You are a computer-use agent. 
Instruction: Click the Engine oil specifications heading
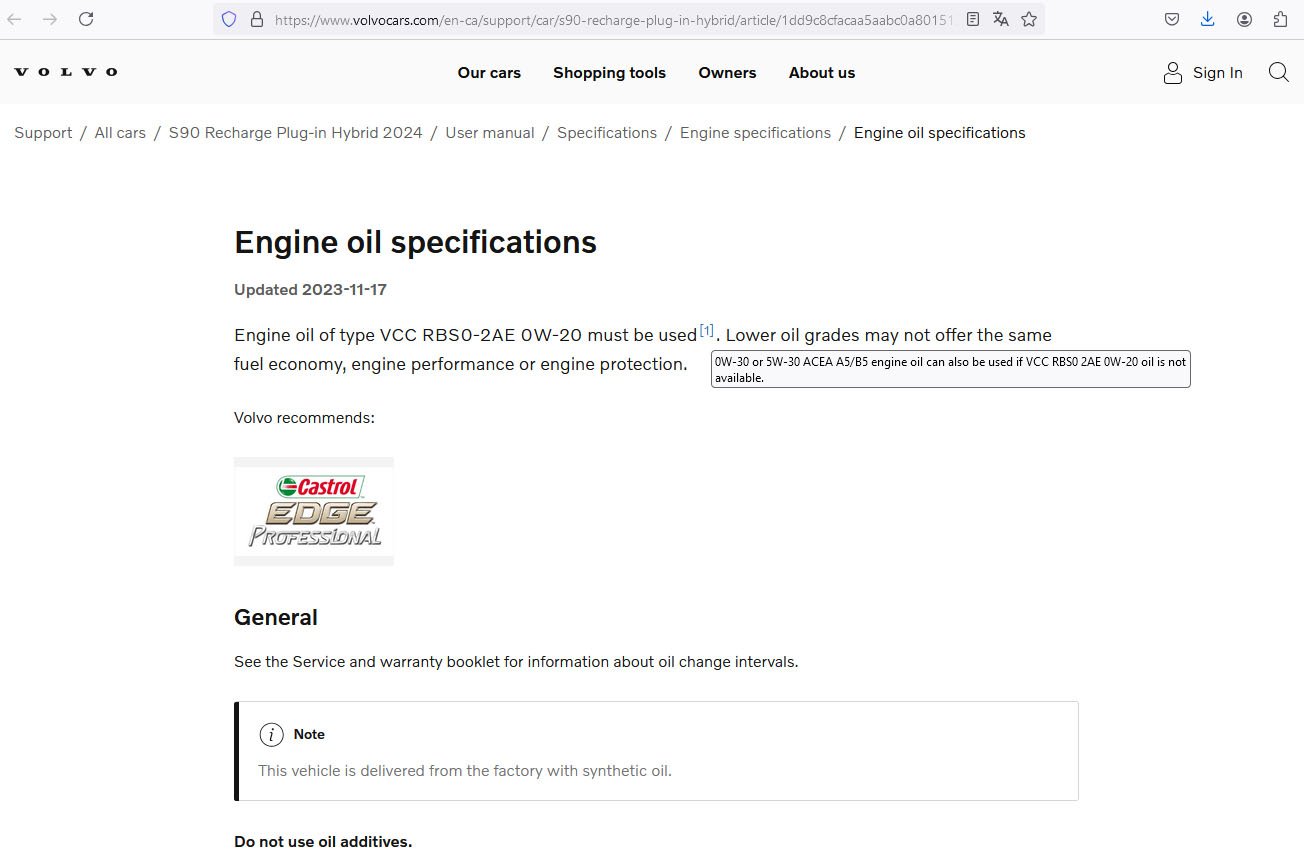(x=415, y=242)
